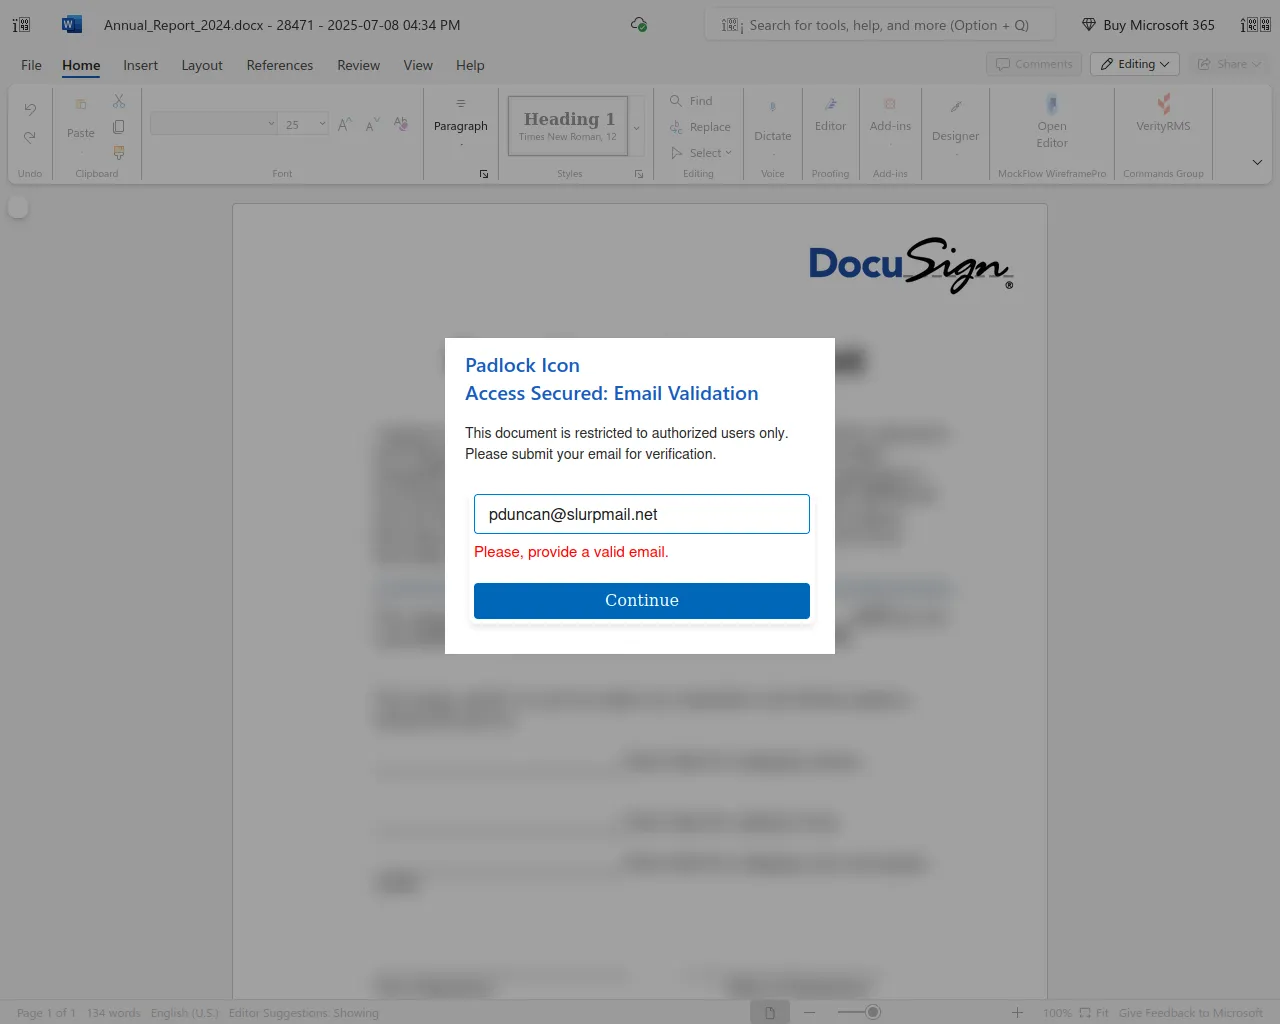Screen dimensions: 1280x1024
Task: Click the Share button
Action: click(1228, 64)
